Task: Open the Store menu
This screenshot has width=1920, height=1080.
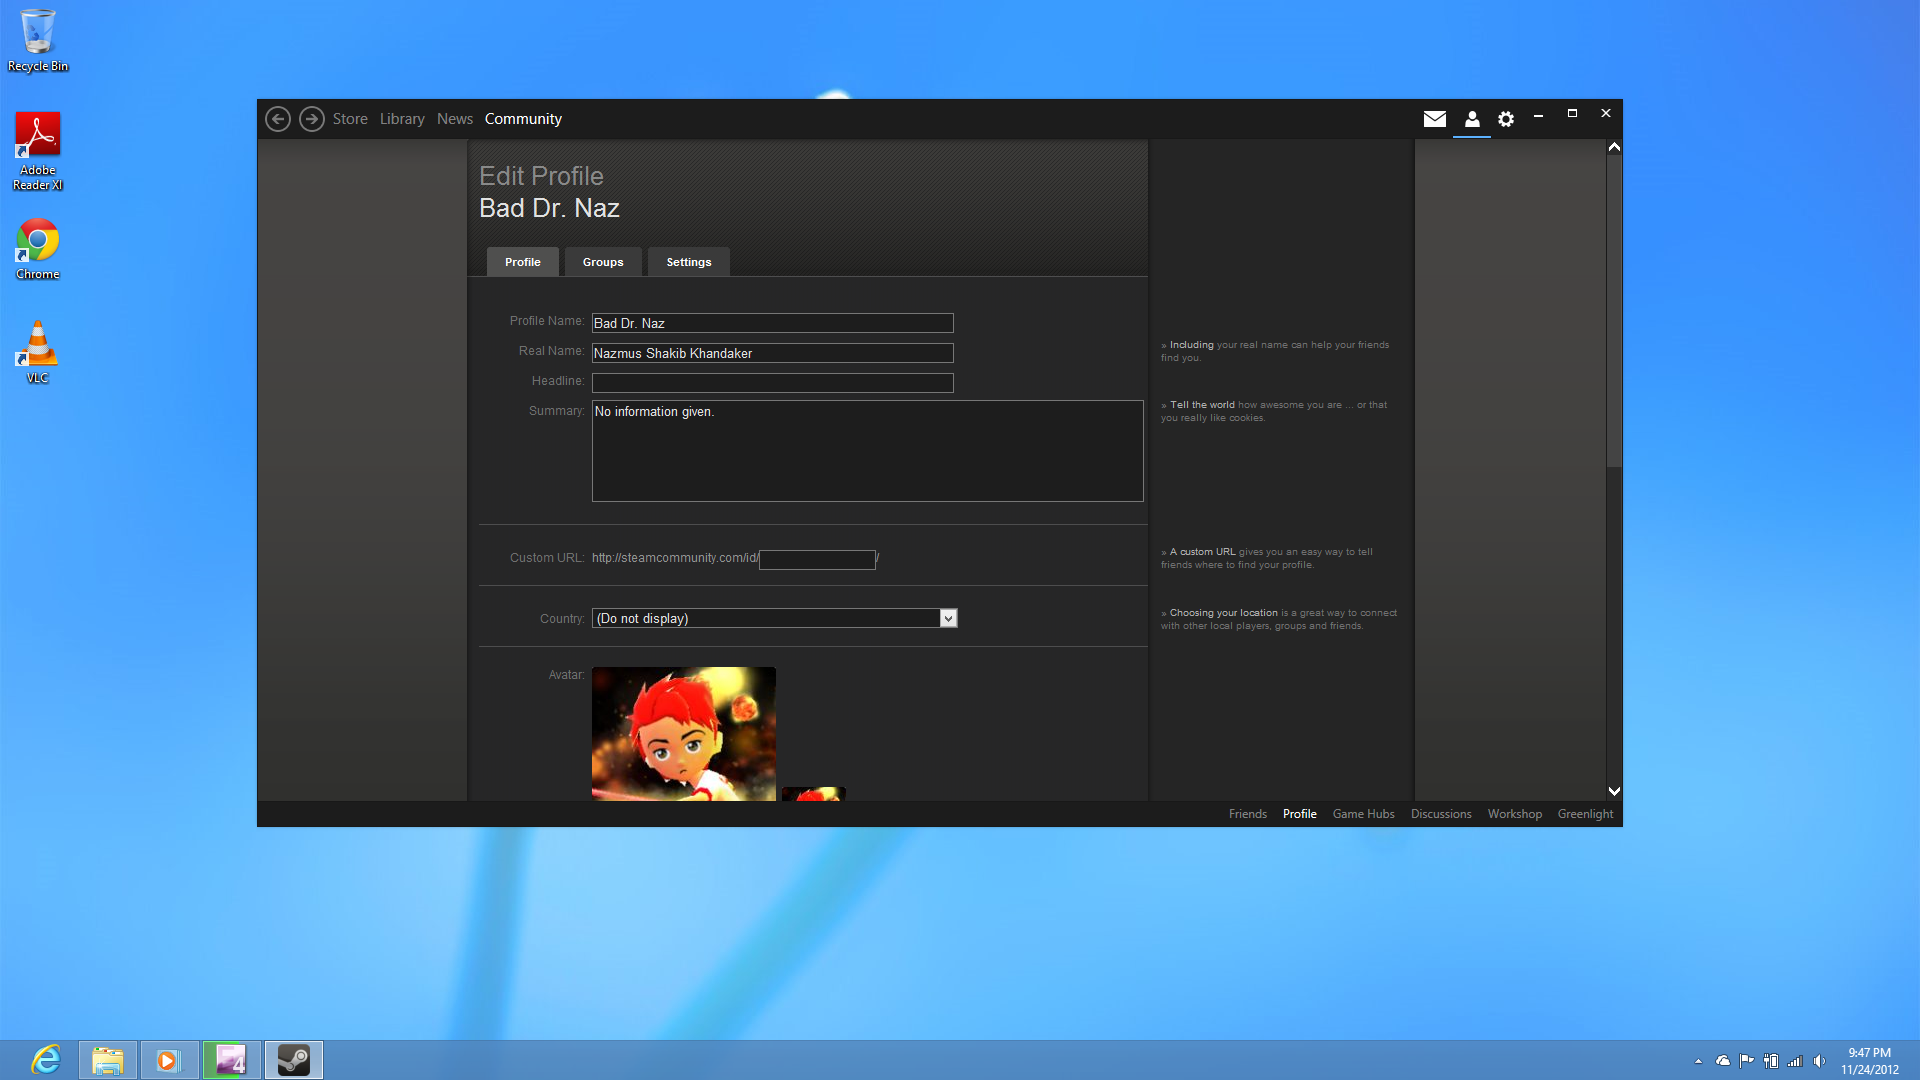Action: (350, 119)
